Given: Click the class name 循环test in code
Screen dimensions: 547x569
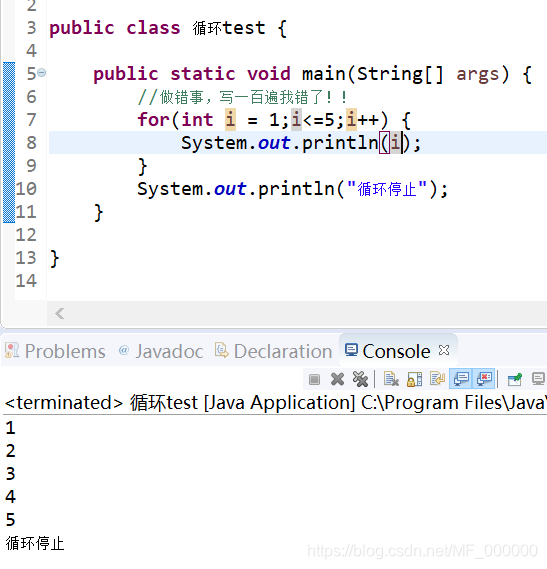Looking at the screenshot, I should (229, 28).
